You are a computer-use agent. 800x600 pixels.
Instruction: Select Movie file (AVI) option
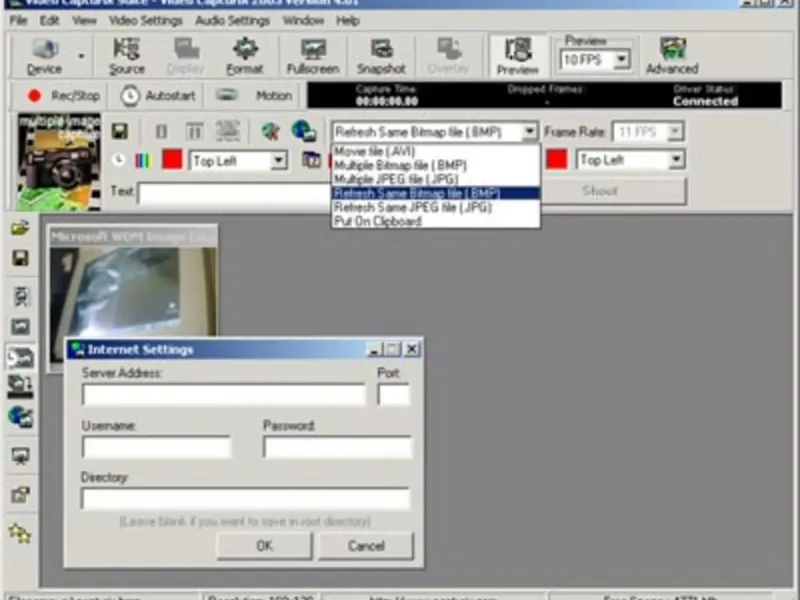point(435,152)
